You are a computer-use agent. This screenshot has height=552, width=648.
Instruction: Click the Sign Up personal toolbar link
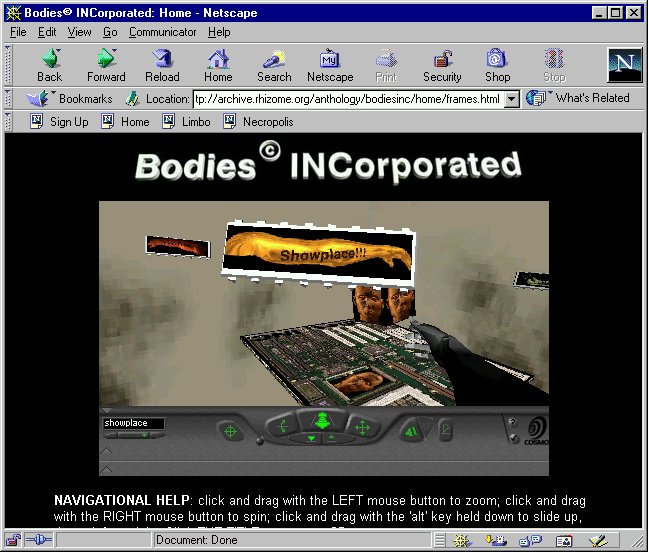pyautogui.click(x=60, y=121)
